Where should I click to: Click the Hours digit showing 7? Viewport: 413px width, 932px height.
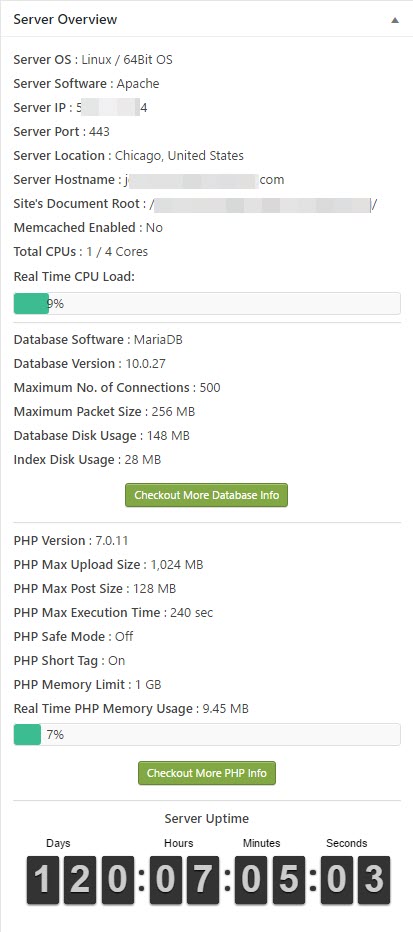[x=203, y=880]
